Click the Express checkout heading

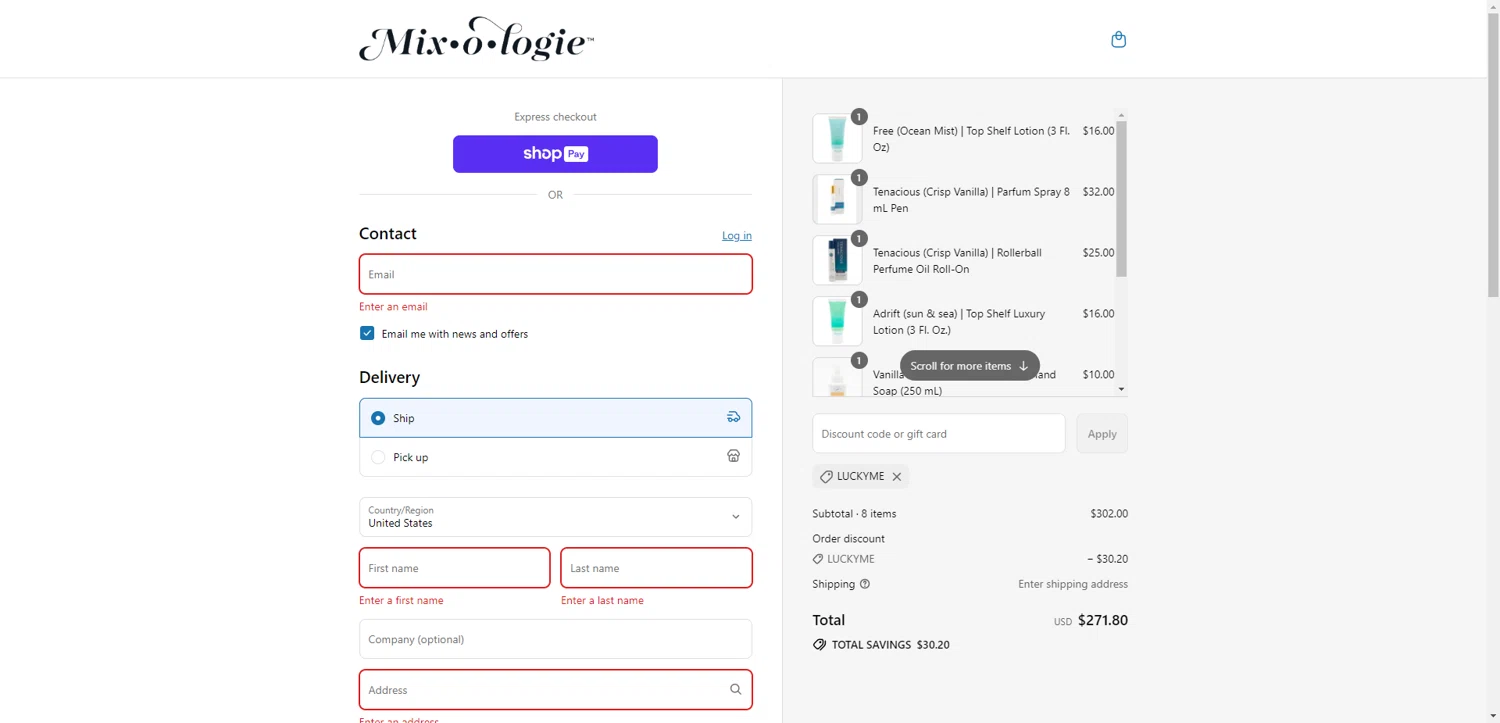(x=555, y=117)
